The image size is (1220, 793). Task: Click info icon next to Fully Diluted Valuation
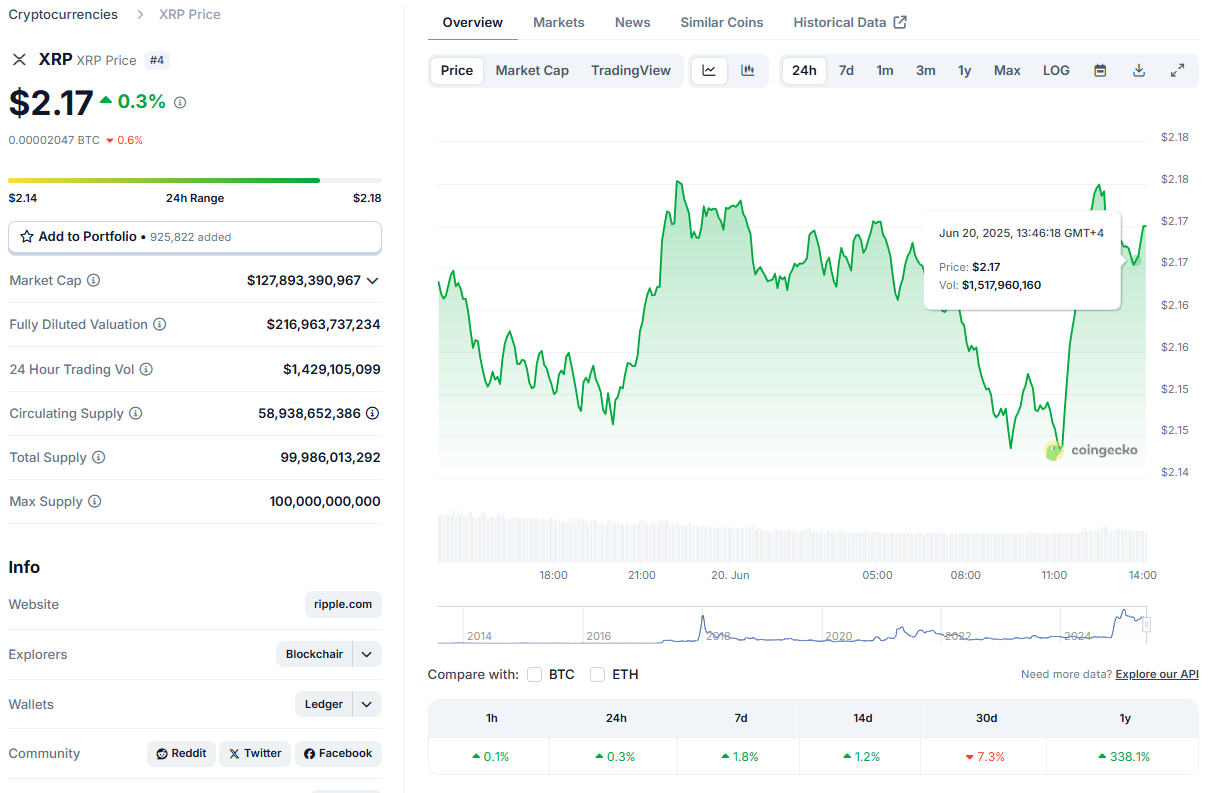coord(160,325)
